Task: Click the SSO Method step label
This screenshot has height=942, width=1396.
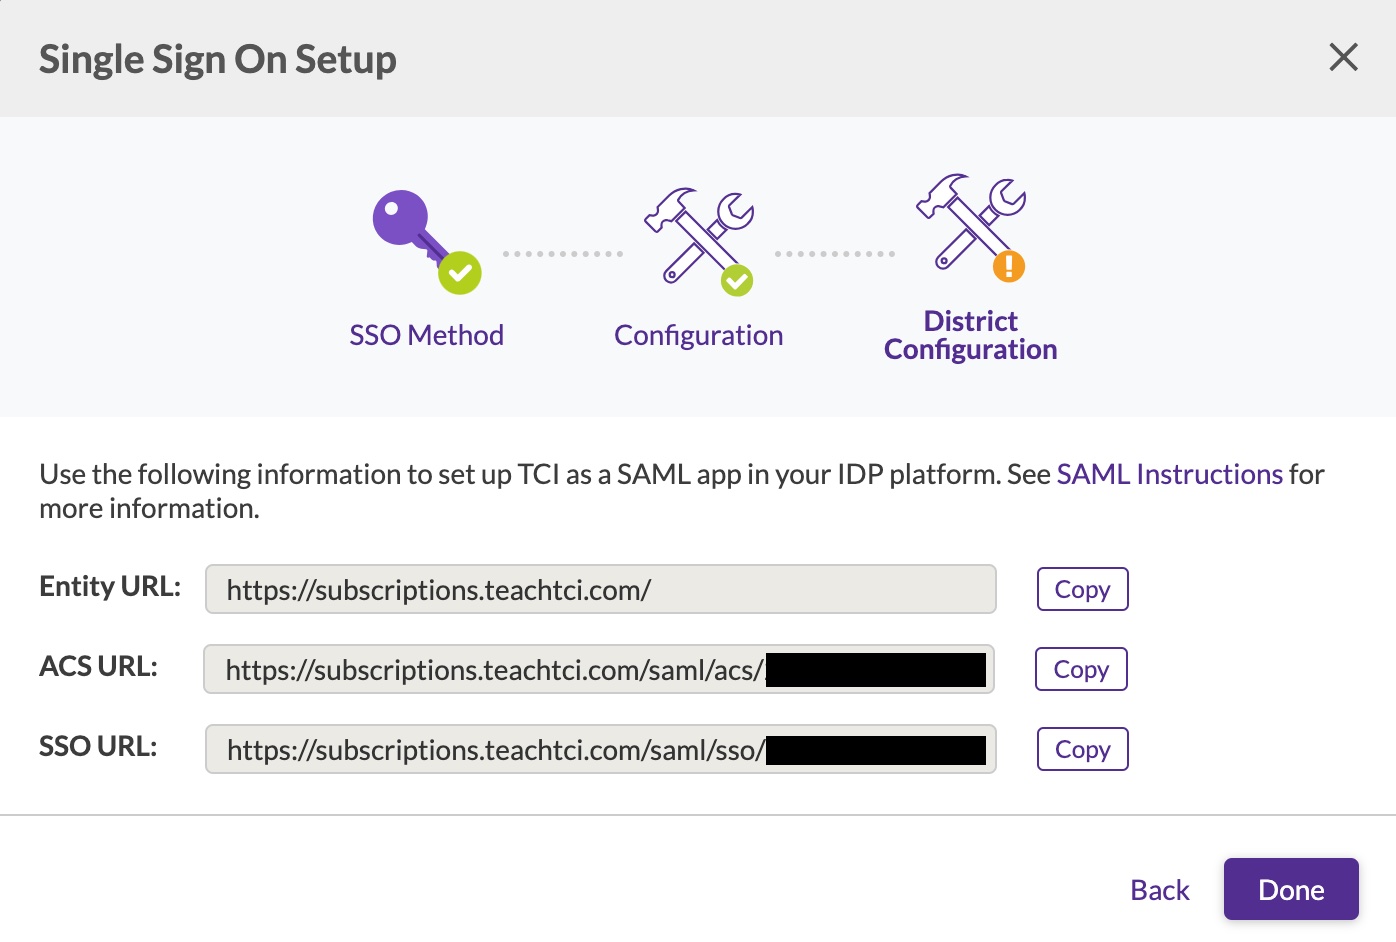Action: [426, 334]
